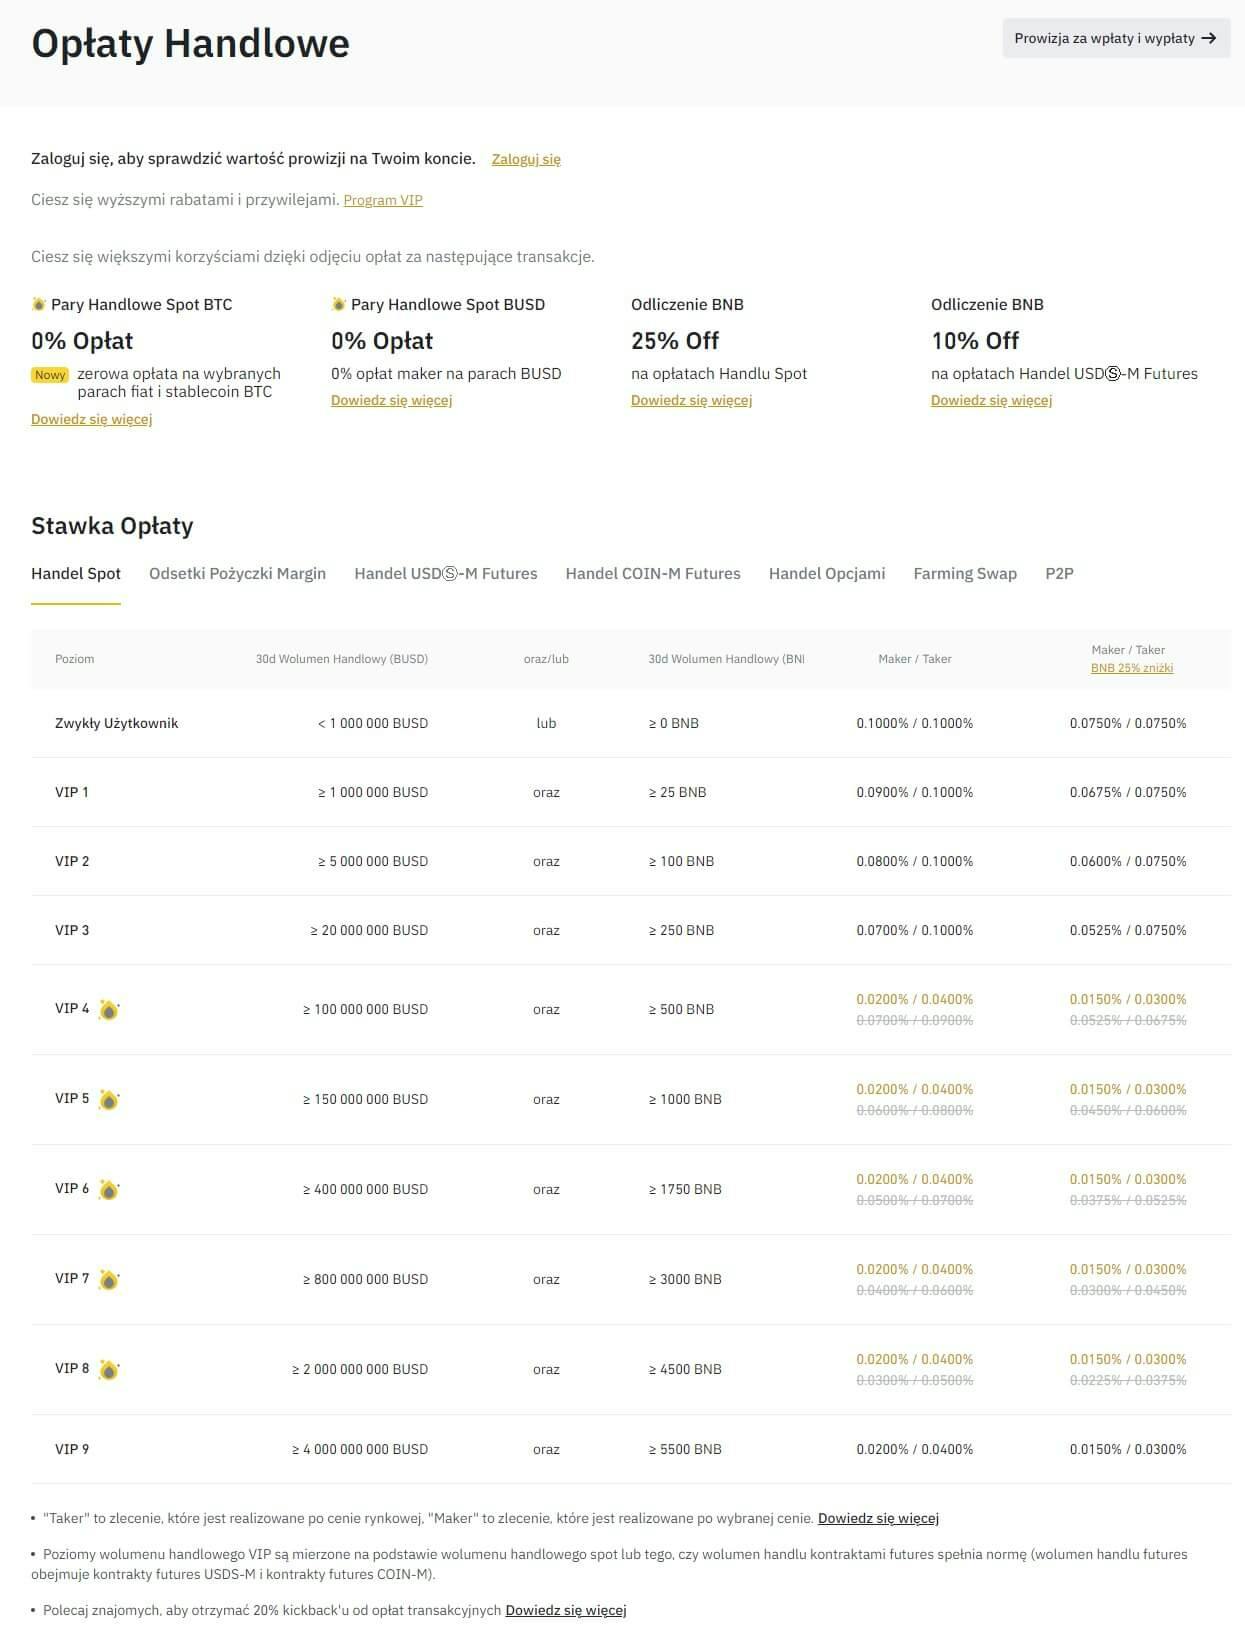Click the Poziom column header
Viewport: 1245px width, 1652px height.
[75, 659]
